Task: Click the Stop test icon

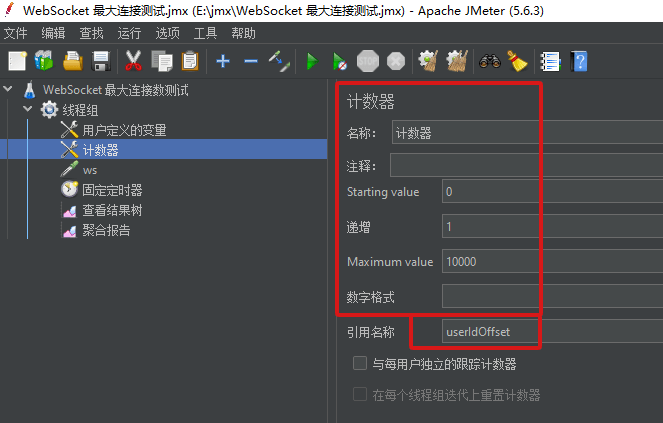Action: click(x=368, y=62)
